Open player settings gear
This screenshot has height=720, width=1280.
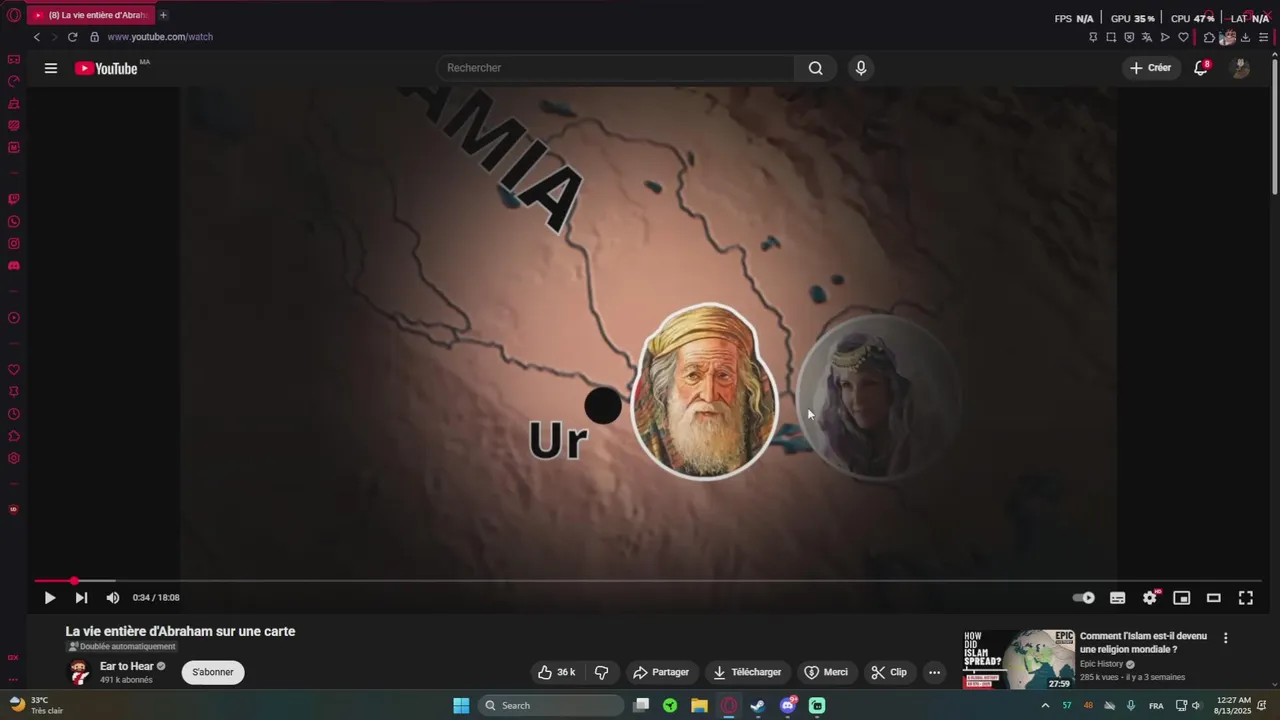(x=1150, y=598)
